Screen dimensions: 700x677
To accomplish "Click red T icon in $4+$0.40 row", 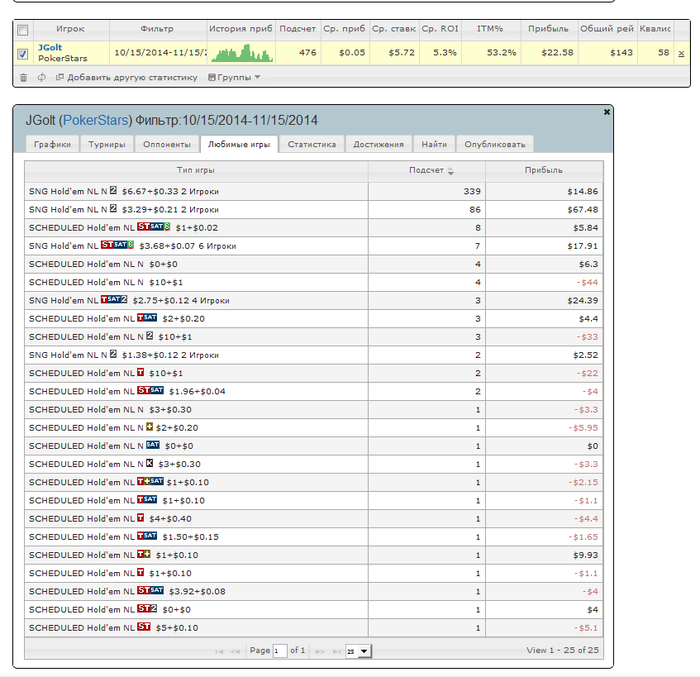I will (141, 518).
